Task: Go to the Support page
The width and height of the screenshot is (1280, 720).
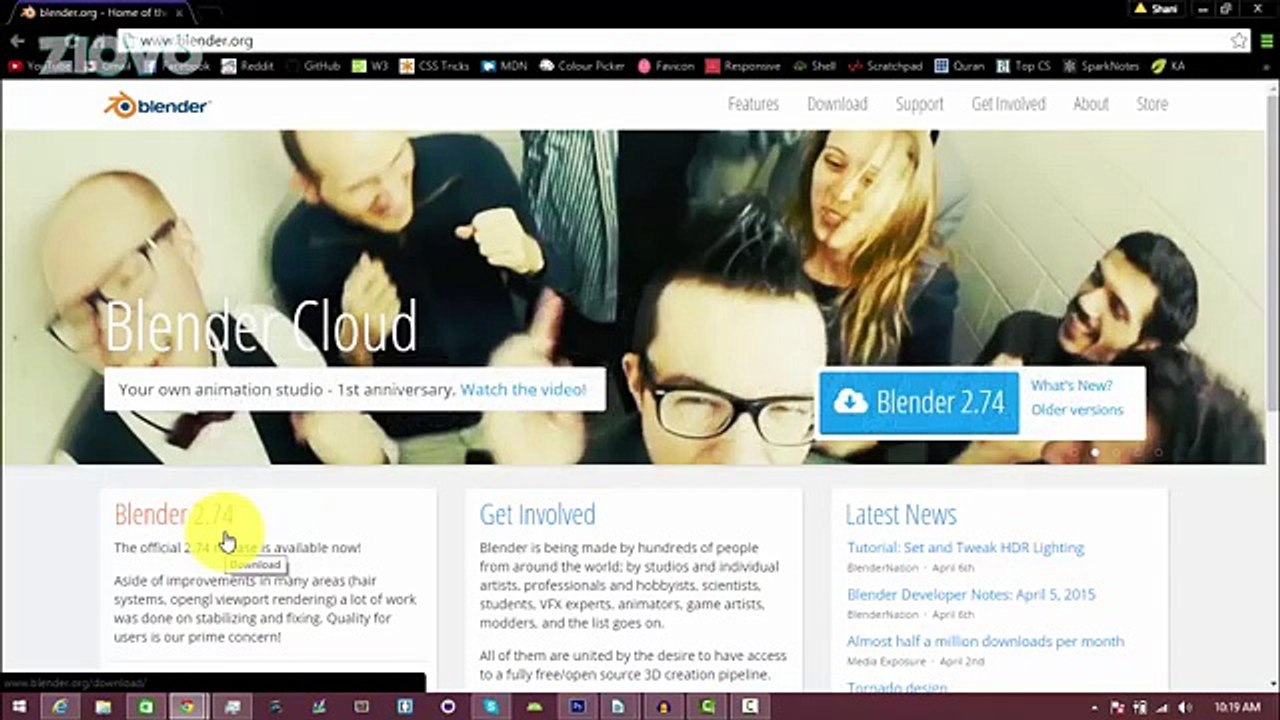Action: point(919,104)
